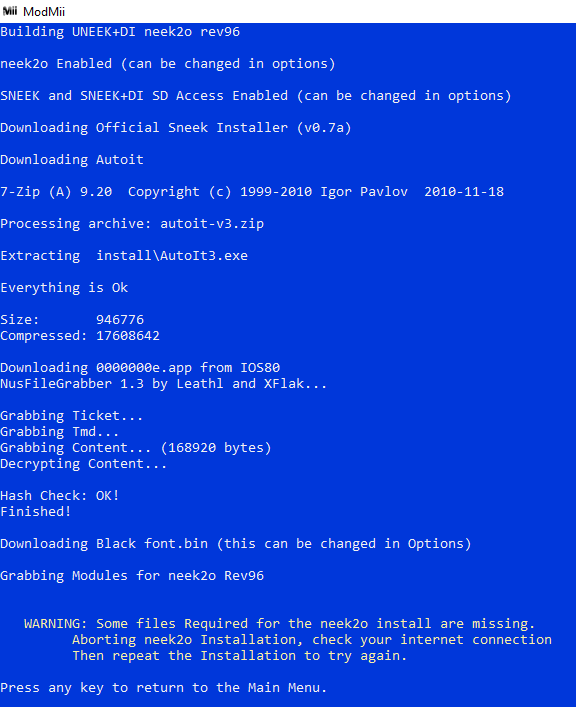Click the "Hash Check: OK!" line

60,496
